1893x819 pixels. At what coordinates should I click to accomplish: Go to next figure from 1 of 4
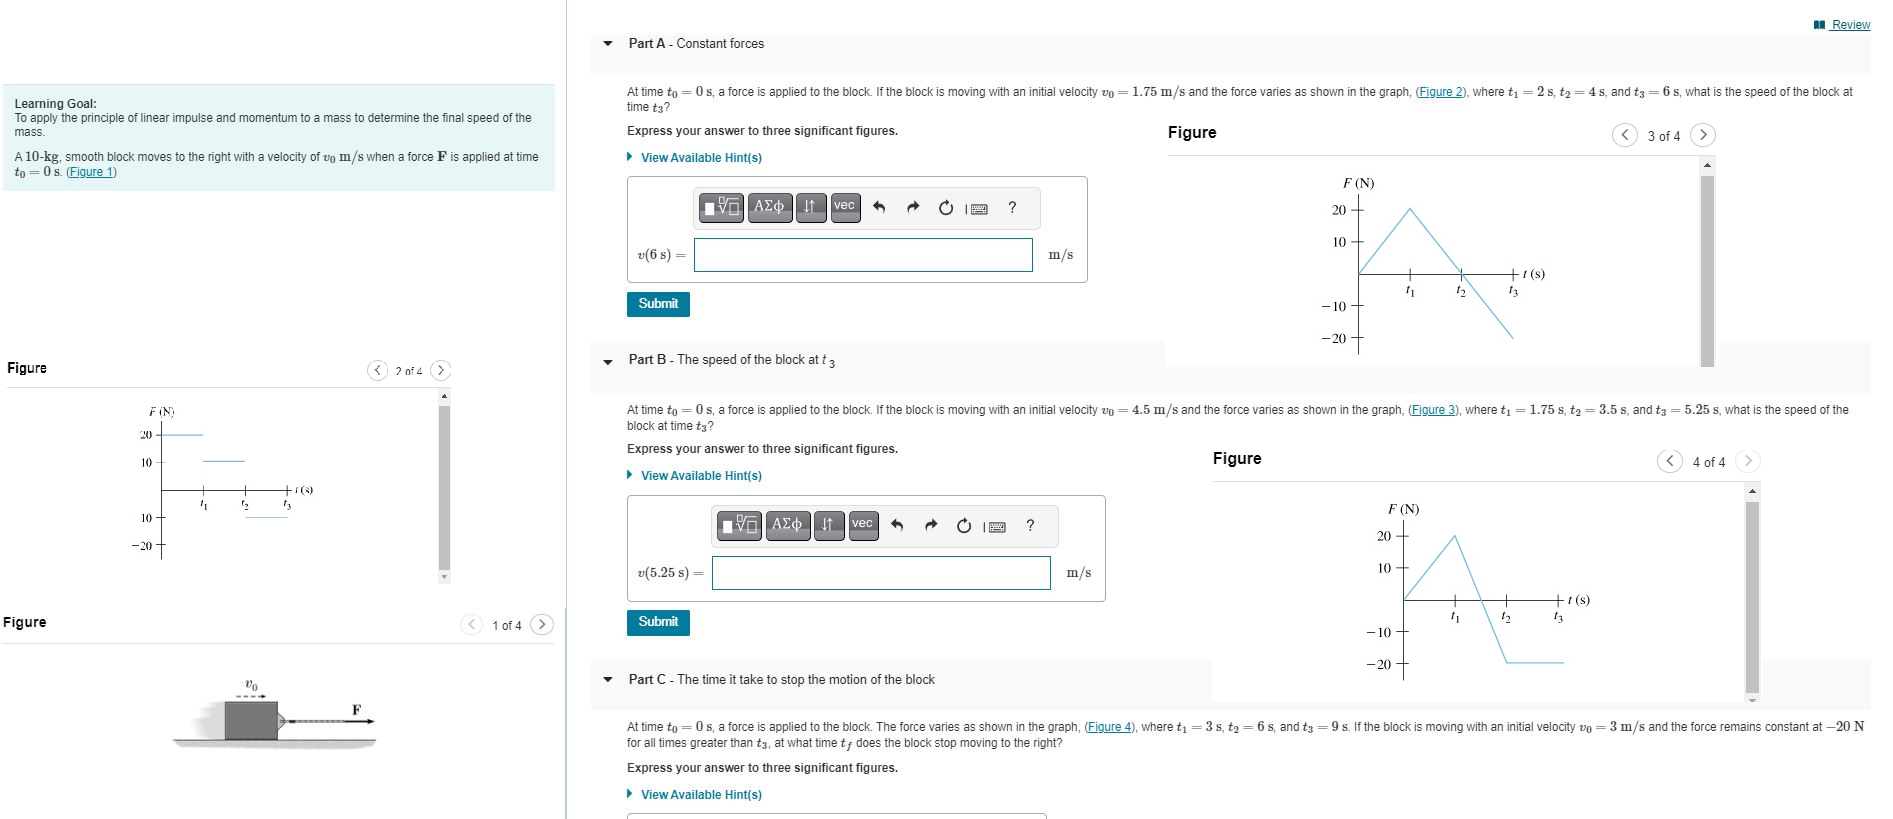click(541, 625)
